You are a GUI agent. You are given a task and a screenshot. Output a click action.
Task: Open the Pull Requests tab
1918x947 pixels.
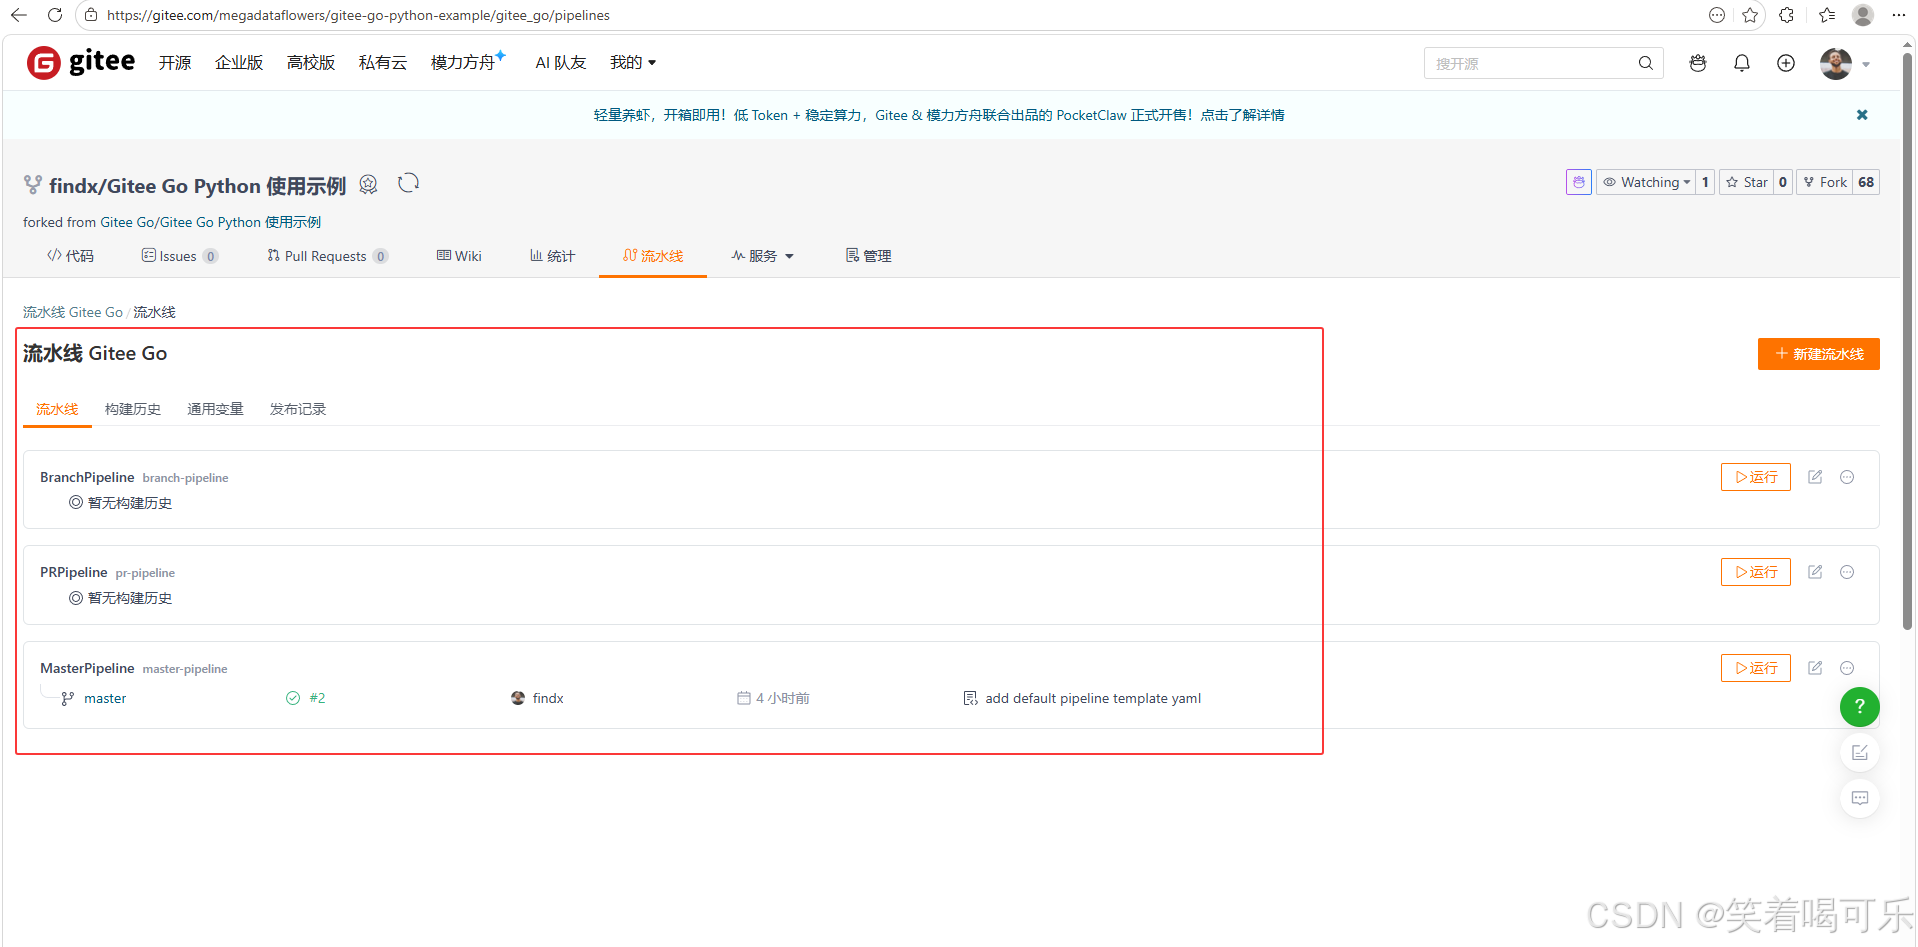point(327,256)
